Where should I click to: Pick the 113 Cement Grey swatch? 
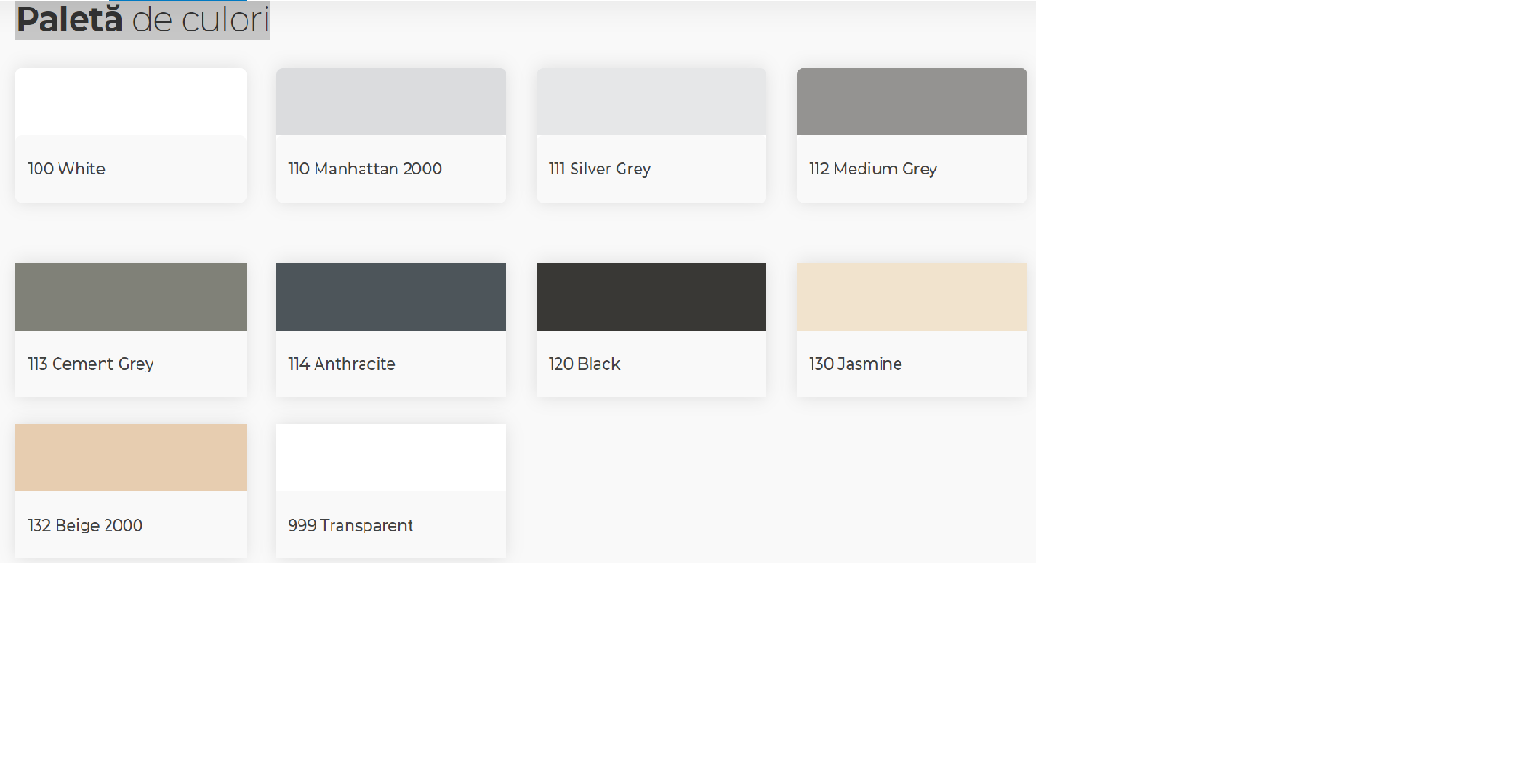pos(131,297)
